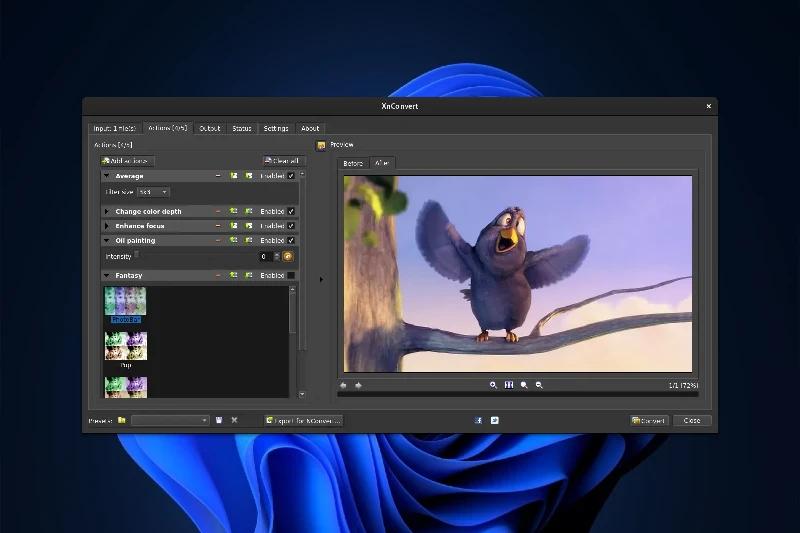Disable the Average action checkbox
Viewport: 800px width, 533px height.
(x=291, y=176)
